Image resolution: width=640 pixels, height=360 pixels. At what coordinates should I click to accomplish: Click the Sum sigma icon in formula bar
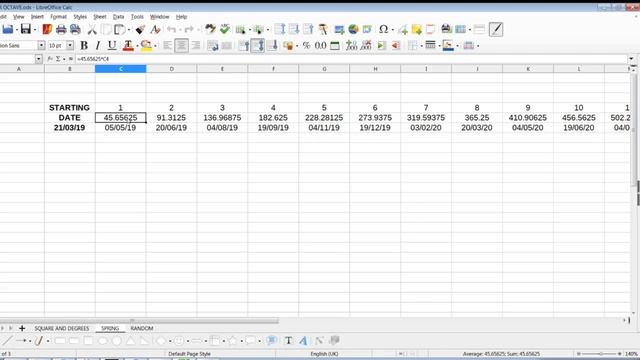click(58, 59)
